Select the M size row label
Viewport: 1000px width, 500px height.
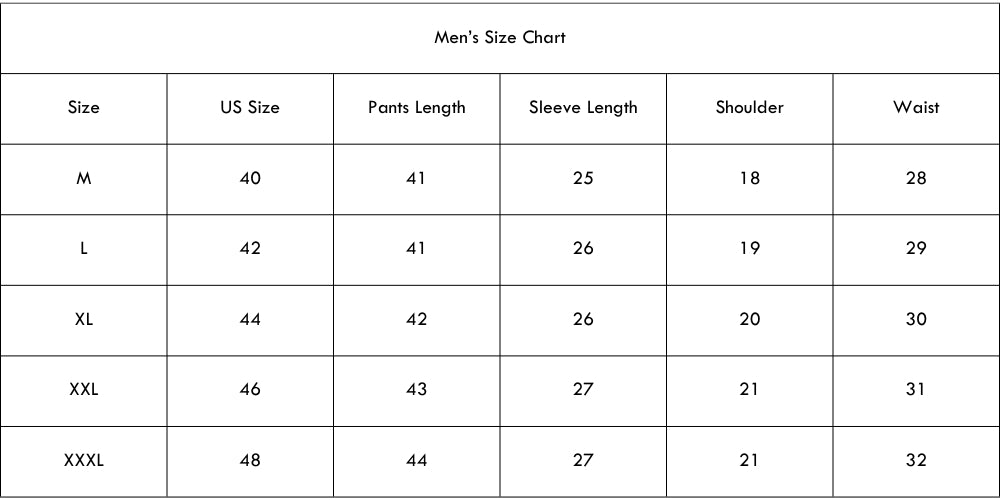(84, 179)
